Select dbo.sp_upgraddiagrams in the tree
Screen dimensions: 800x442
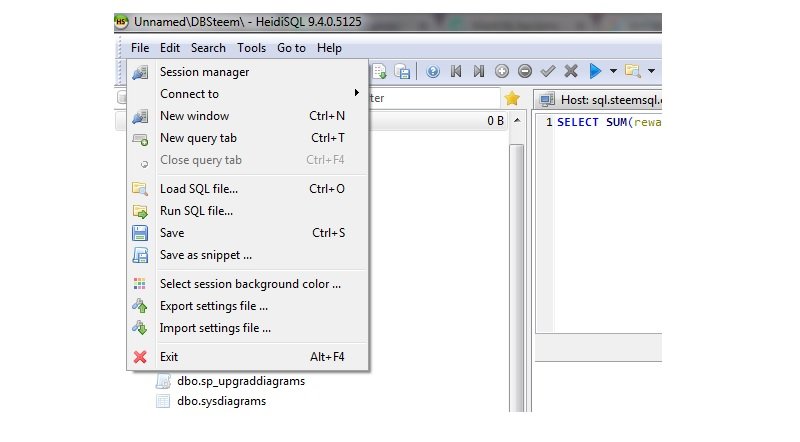click(x=241, y=381)
